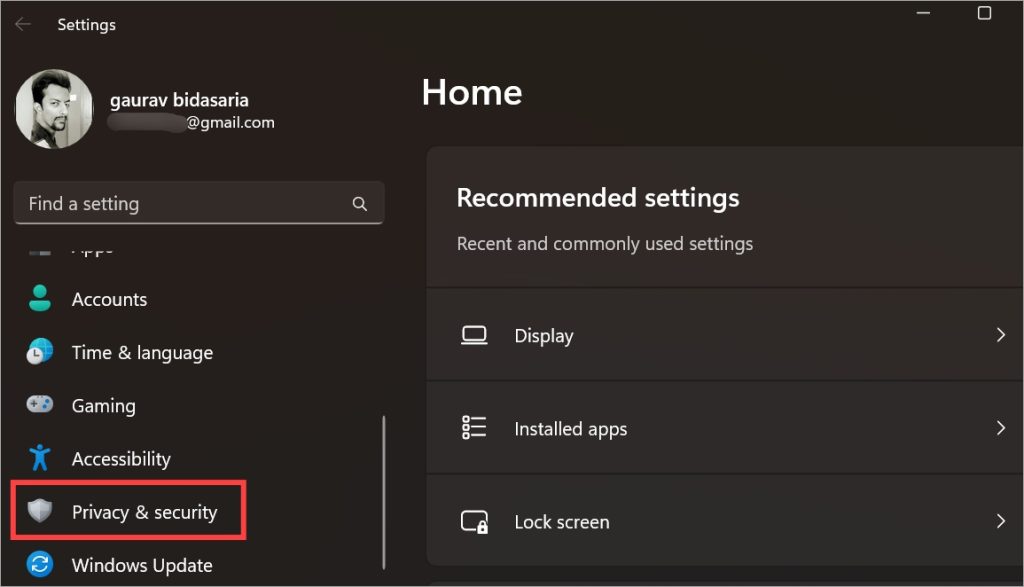1024x587 pixels.
Task: Select Privacy & security in sidebar
Action: pos(144,512)
